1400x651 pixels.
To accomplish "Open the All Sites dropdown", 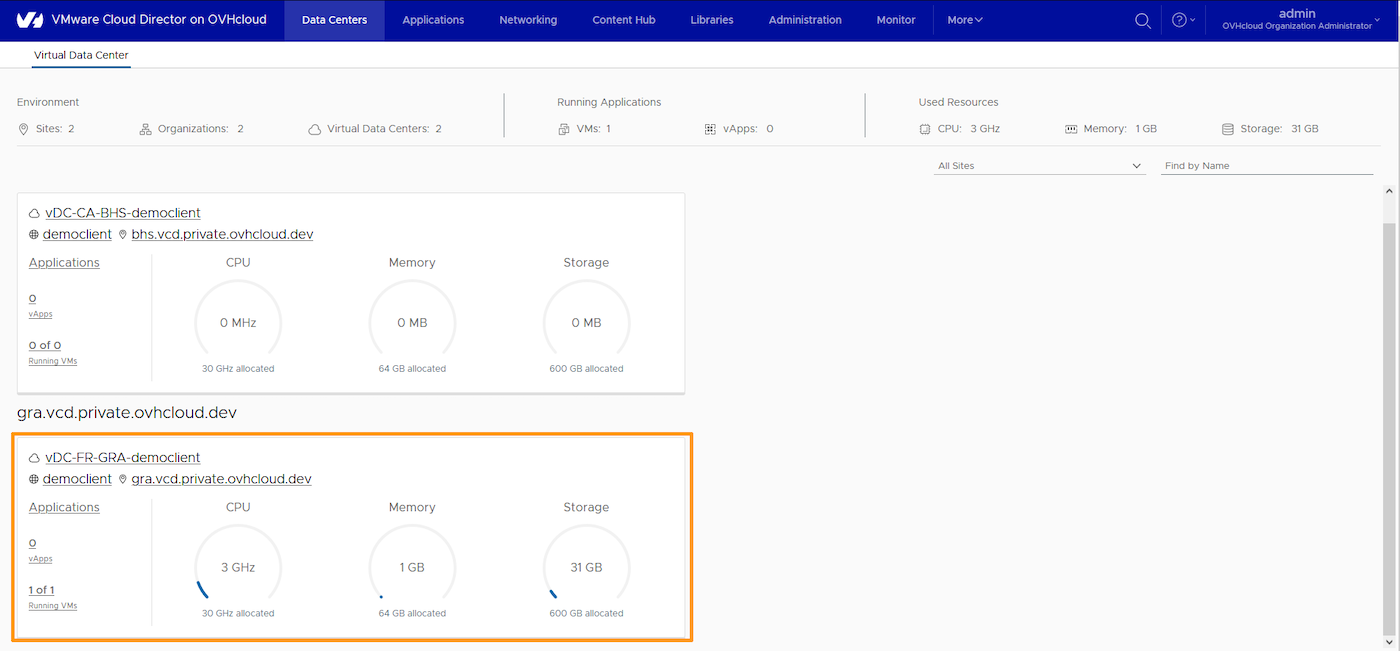I will [1038, 165].
